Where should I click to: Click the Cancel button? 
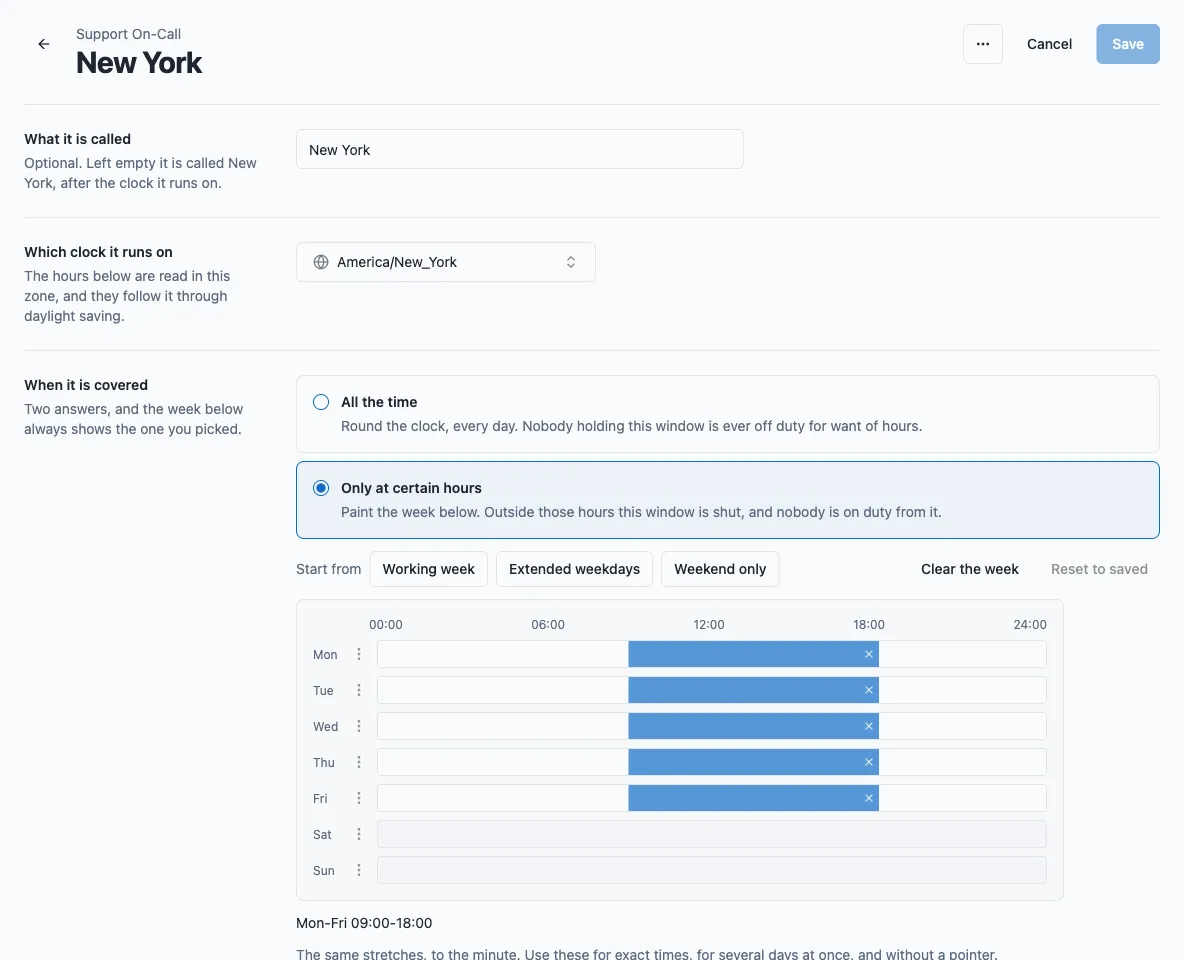(x=1049, y=44)
